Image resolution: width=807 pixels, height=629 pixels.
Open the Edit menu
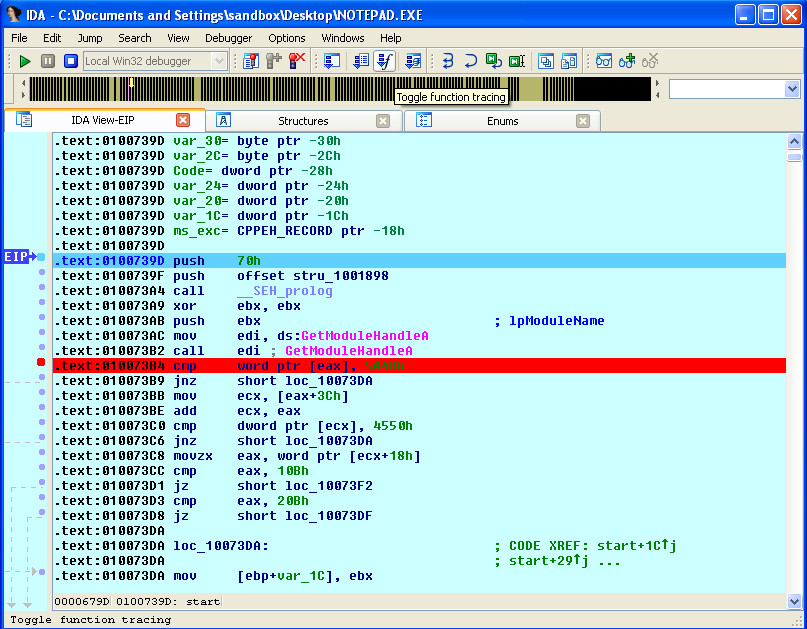52,38
